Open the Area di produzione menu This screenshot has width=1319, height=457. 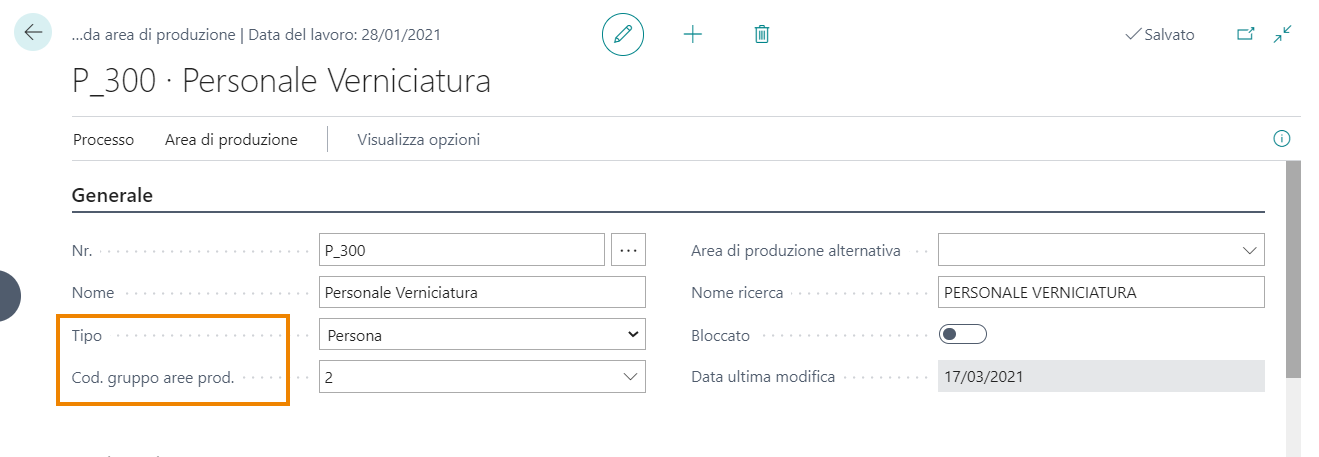(x=231, y=140)
